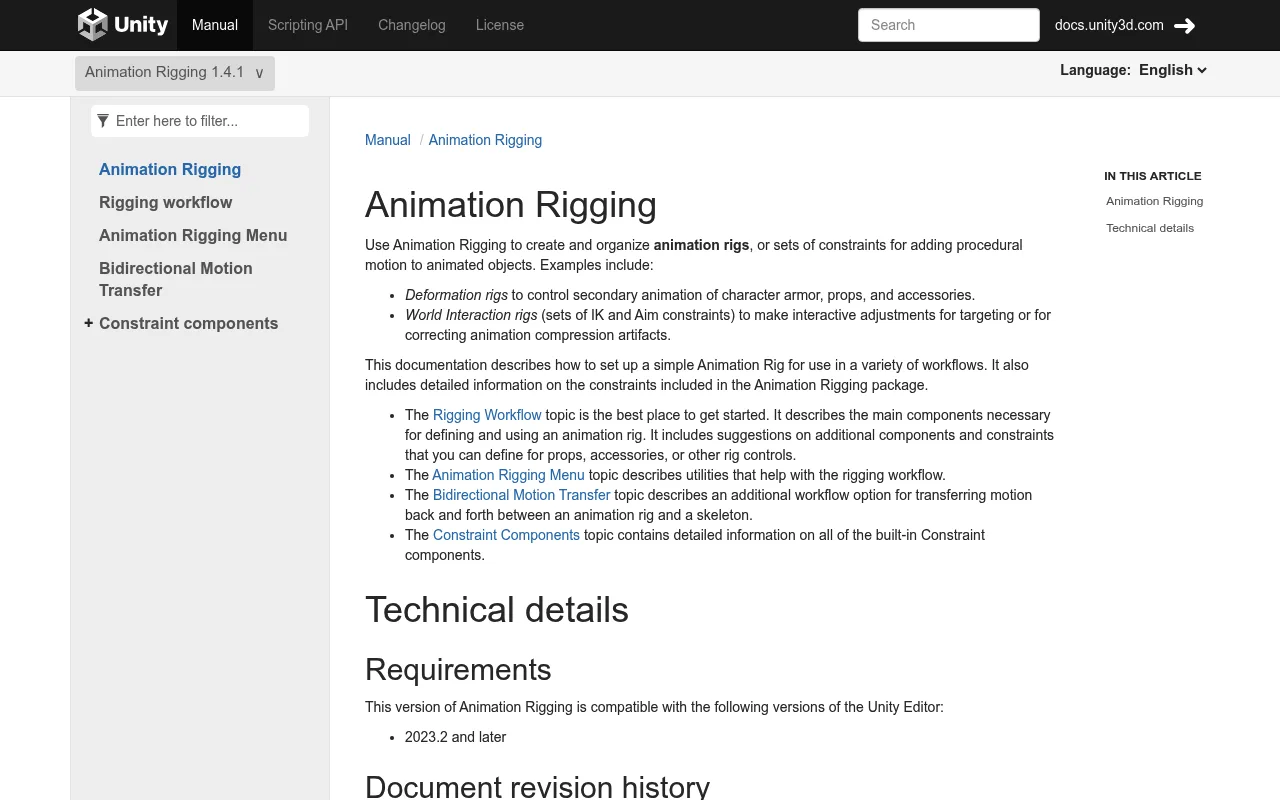The width and height of the screenshot is (1280, 800).
Task: Click the Animation Rigging breadcrumb link
Action: coord(485,140)
